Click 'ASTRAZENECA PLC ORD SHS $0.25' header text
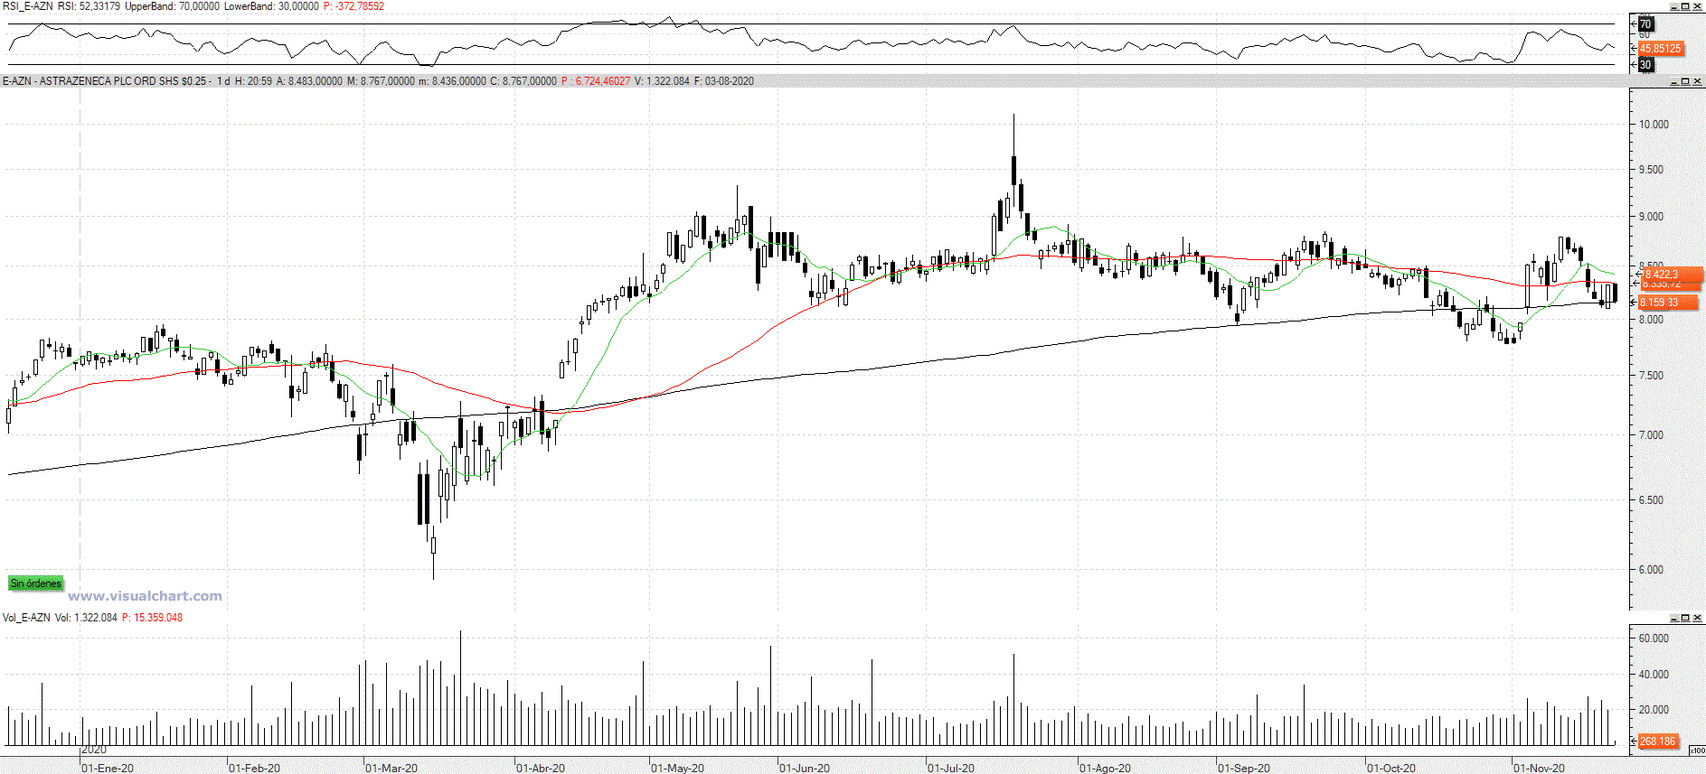 point(124,81)
